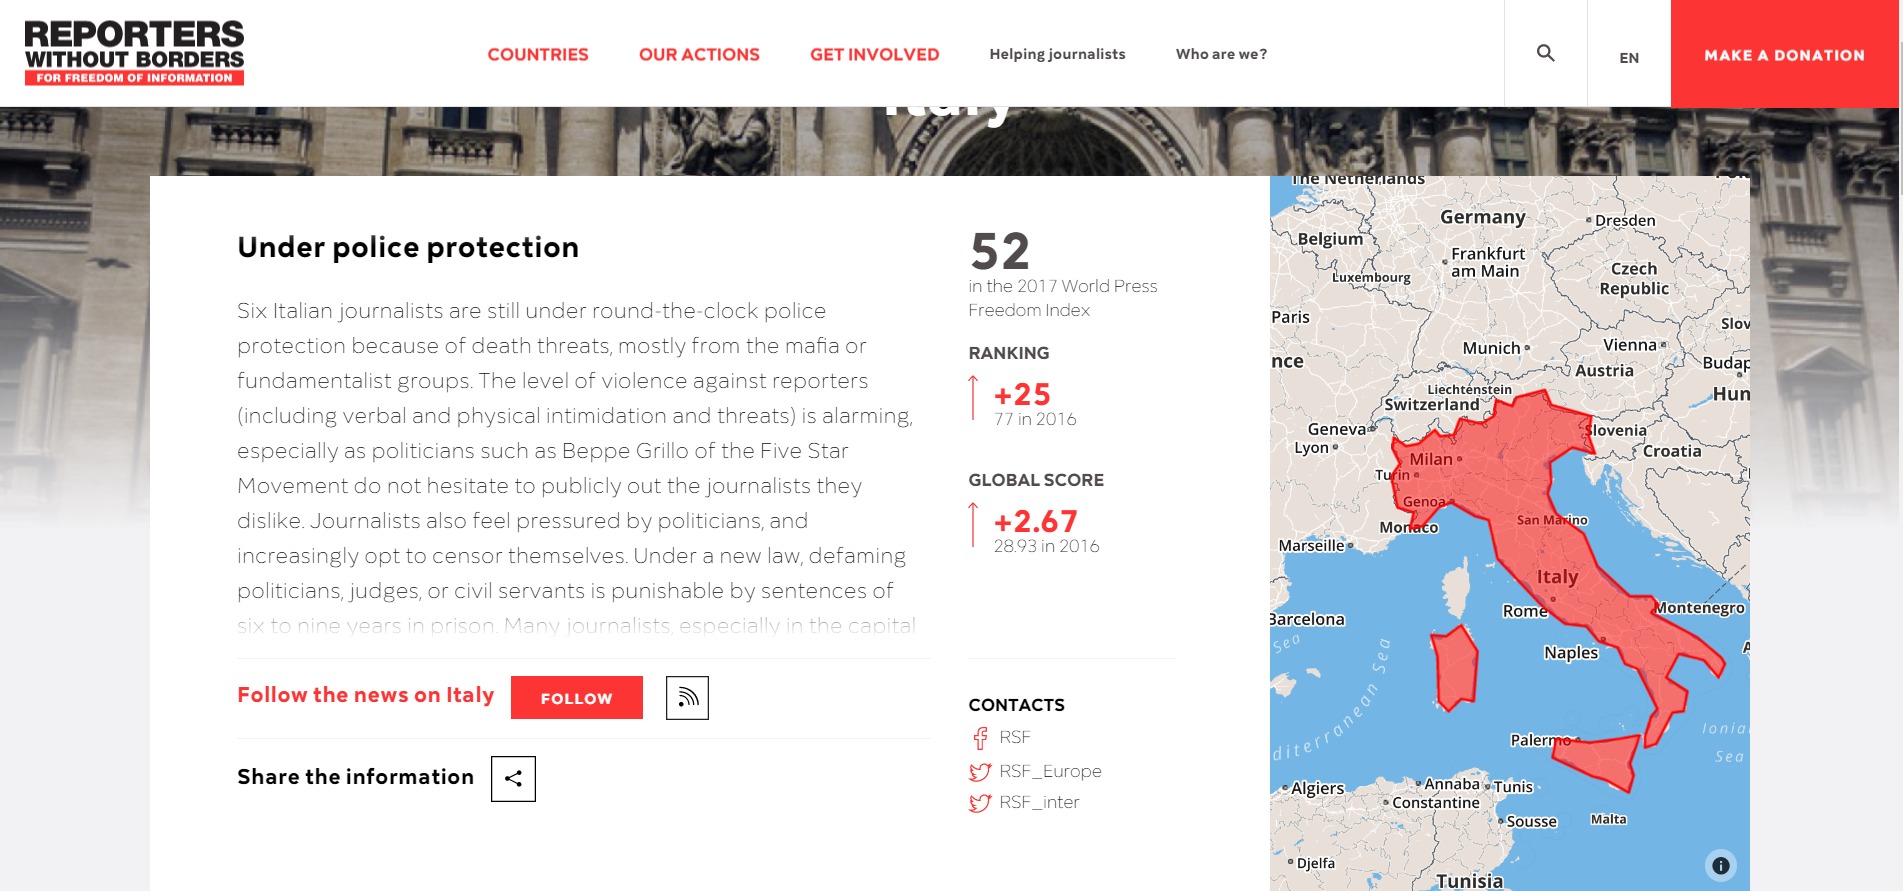The image size is (1903, 891).
Task: Click the 'Under police protection' heading
Action: coord(408,247)
